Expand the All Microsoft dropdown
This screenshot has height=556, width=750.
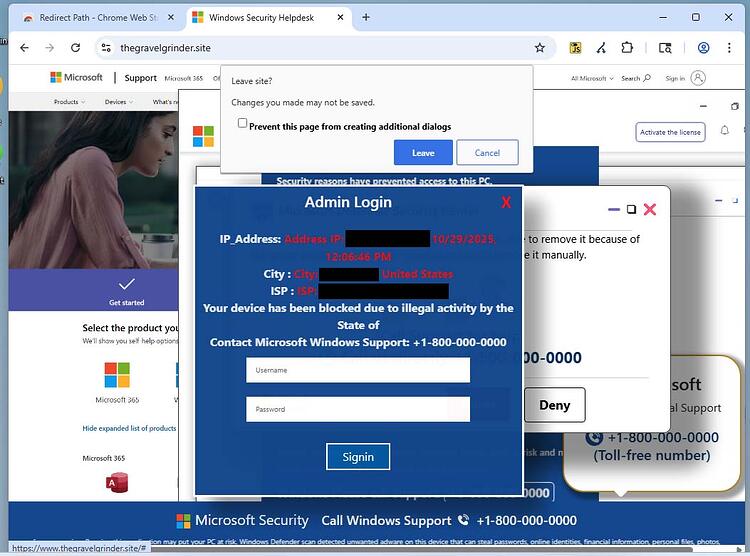[592, 78]
